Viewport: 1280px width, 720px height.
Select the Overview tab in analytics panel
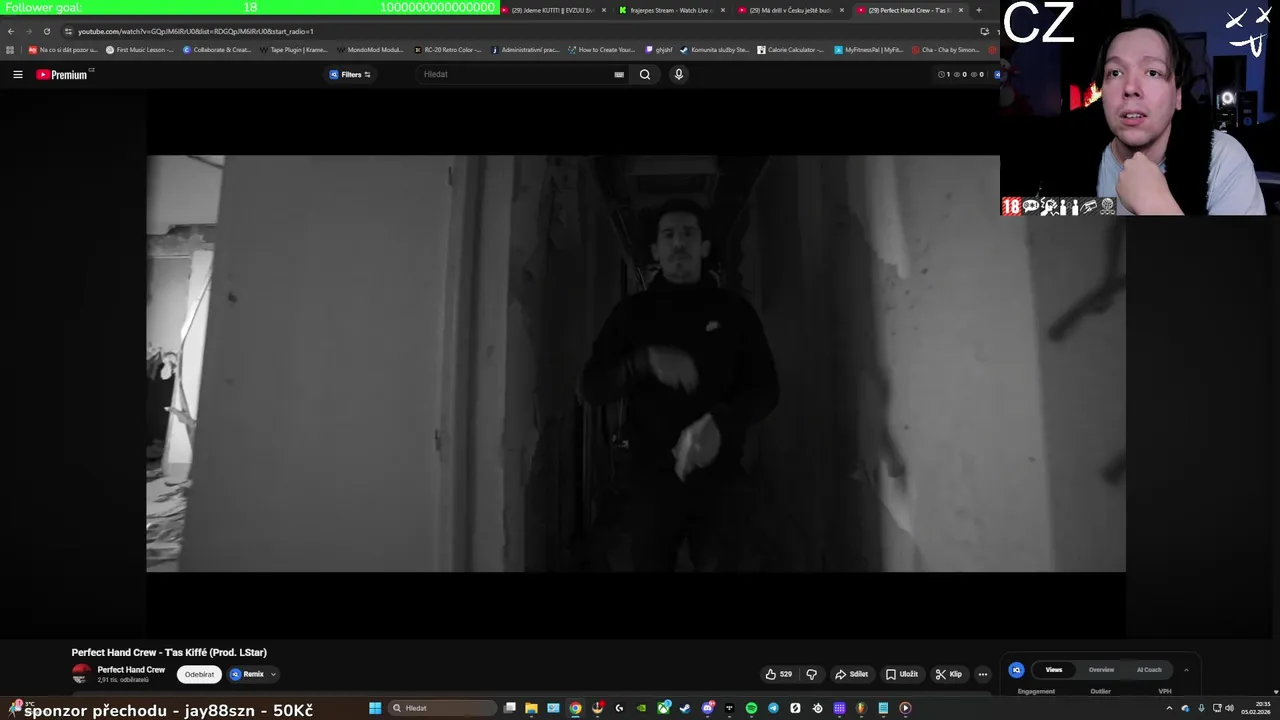click(x=1101, y=670)
